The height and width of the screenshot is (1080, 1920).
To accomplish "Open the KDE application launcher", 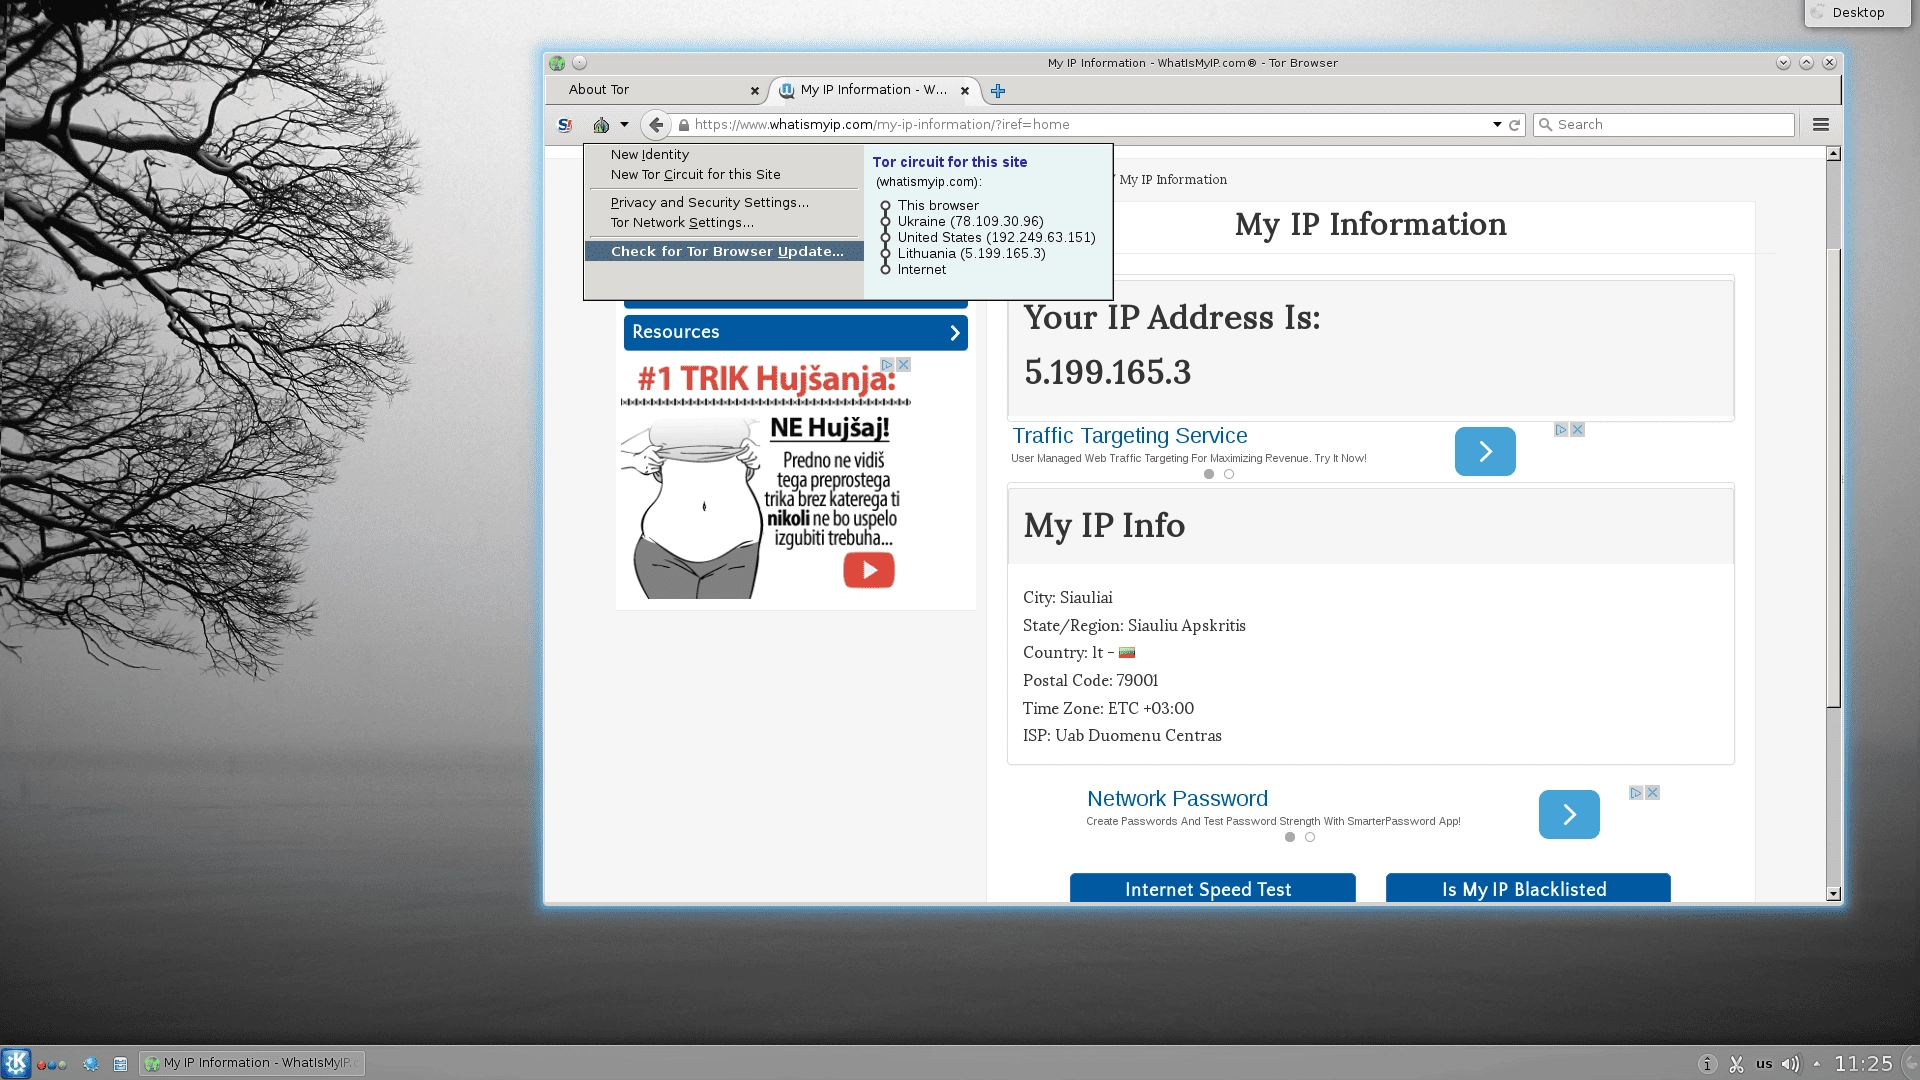I will [16, 1063].
